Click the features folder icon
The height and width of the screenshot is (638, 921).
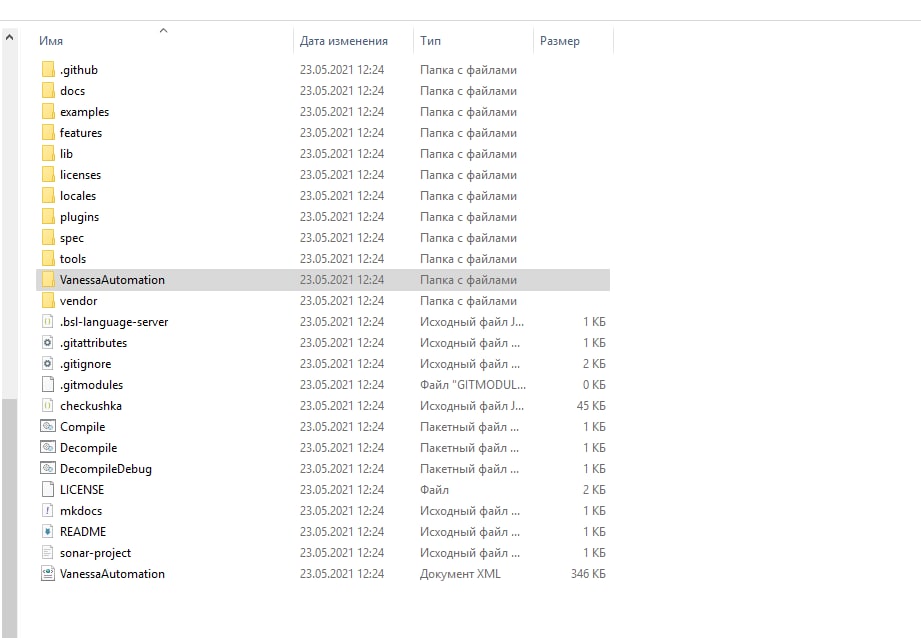coord(48,133)
